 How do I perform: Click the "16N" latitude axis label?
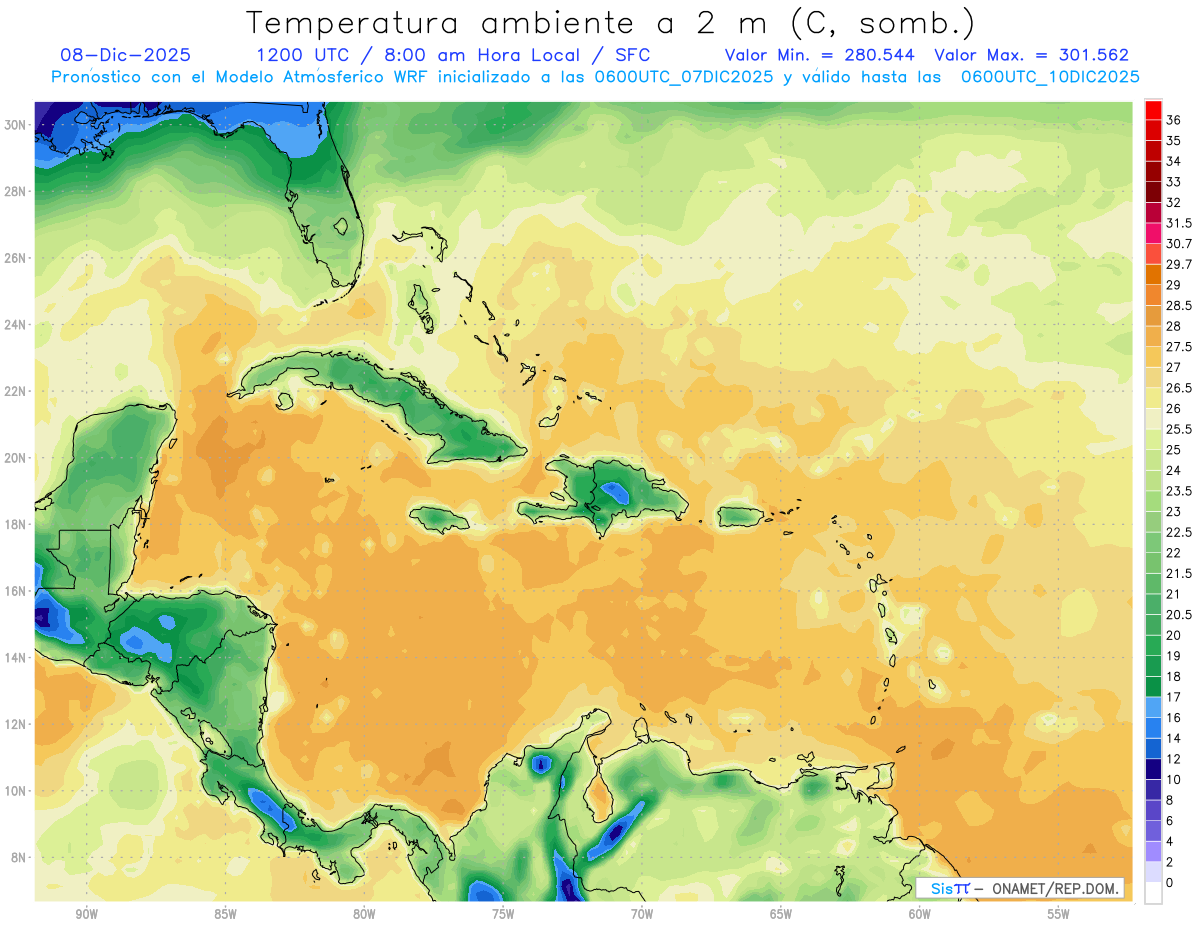[x=16, y=591]
